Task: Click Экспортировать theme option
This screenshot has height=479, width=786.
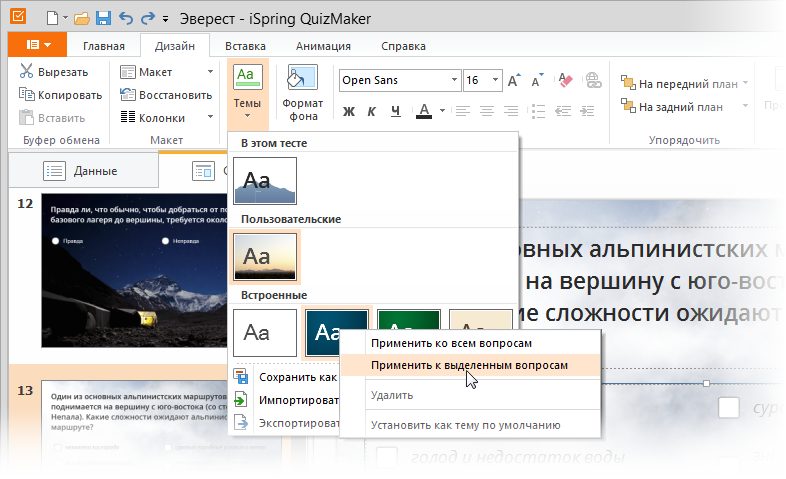Action: point(286,423)
